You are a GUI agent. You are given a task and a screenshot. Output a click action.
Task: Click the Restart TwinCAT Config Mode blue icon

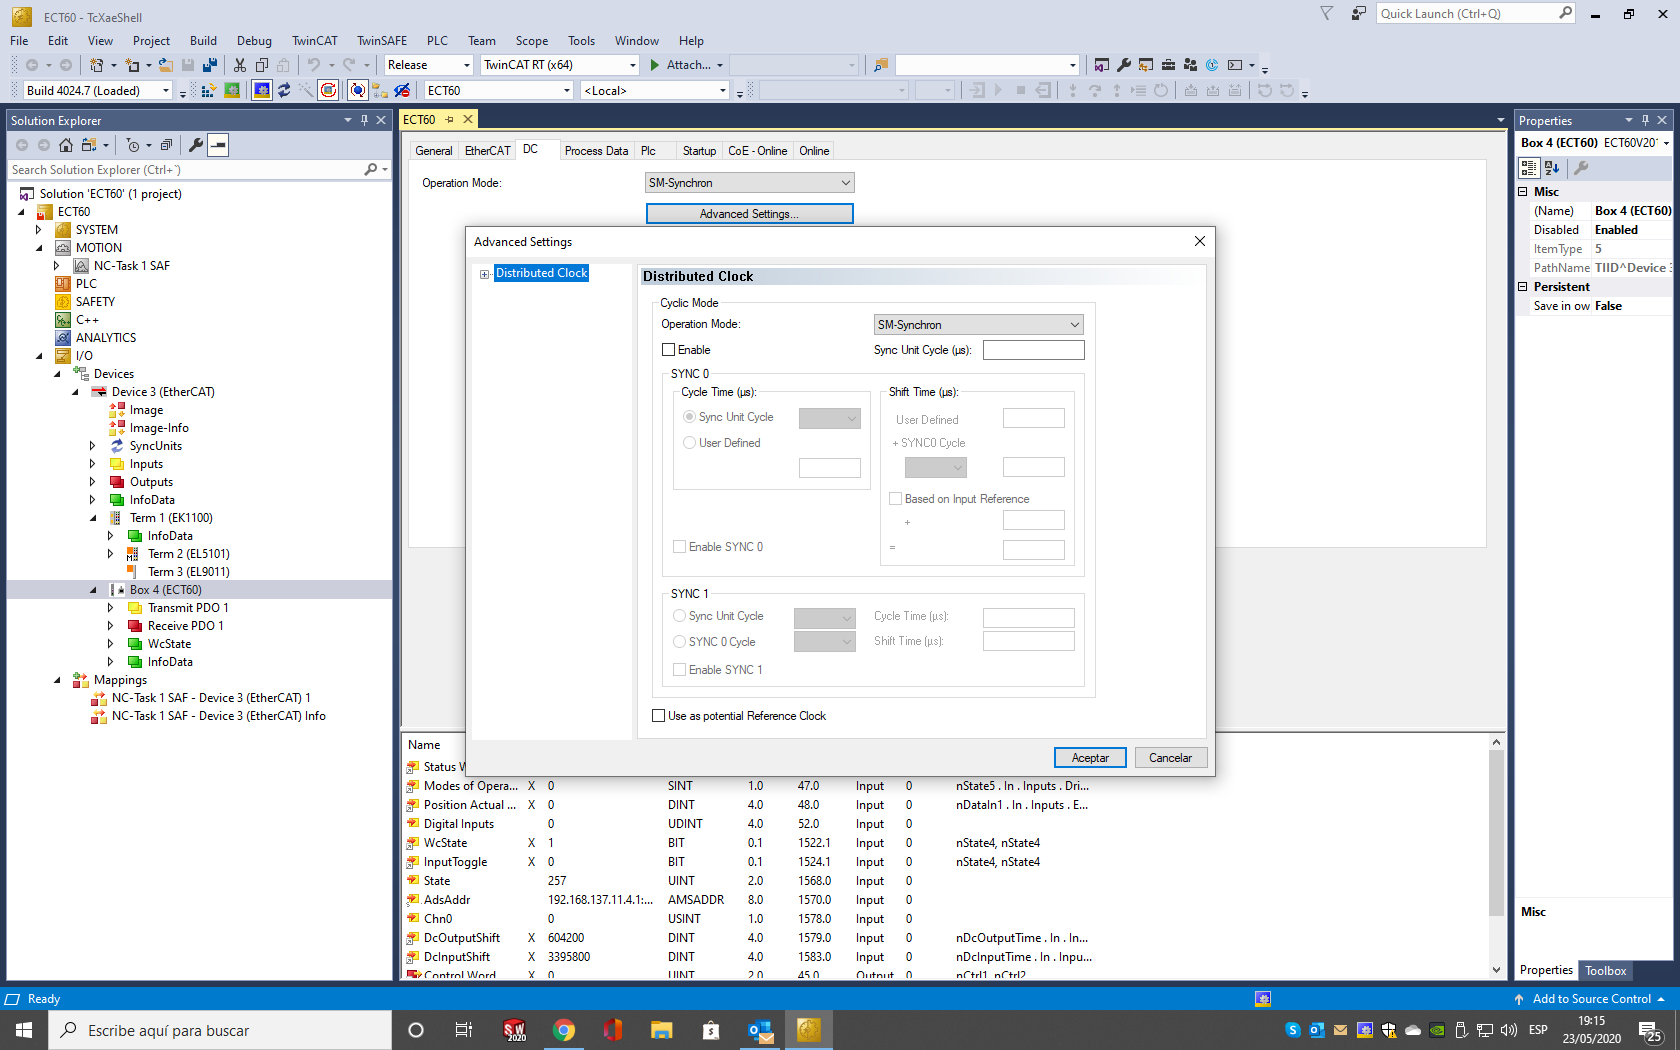tap(261, 91)
